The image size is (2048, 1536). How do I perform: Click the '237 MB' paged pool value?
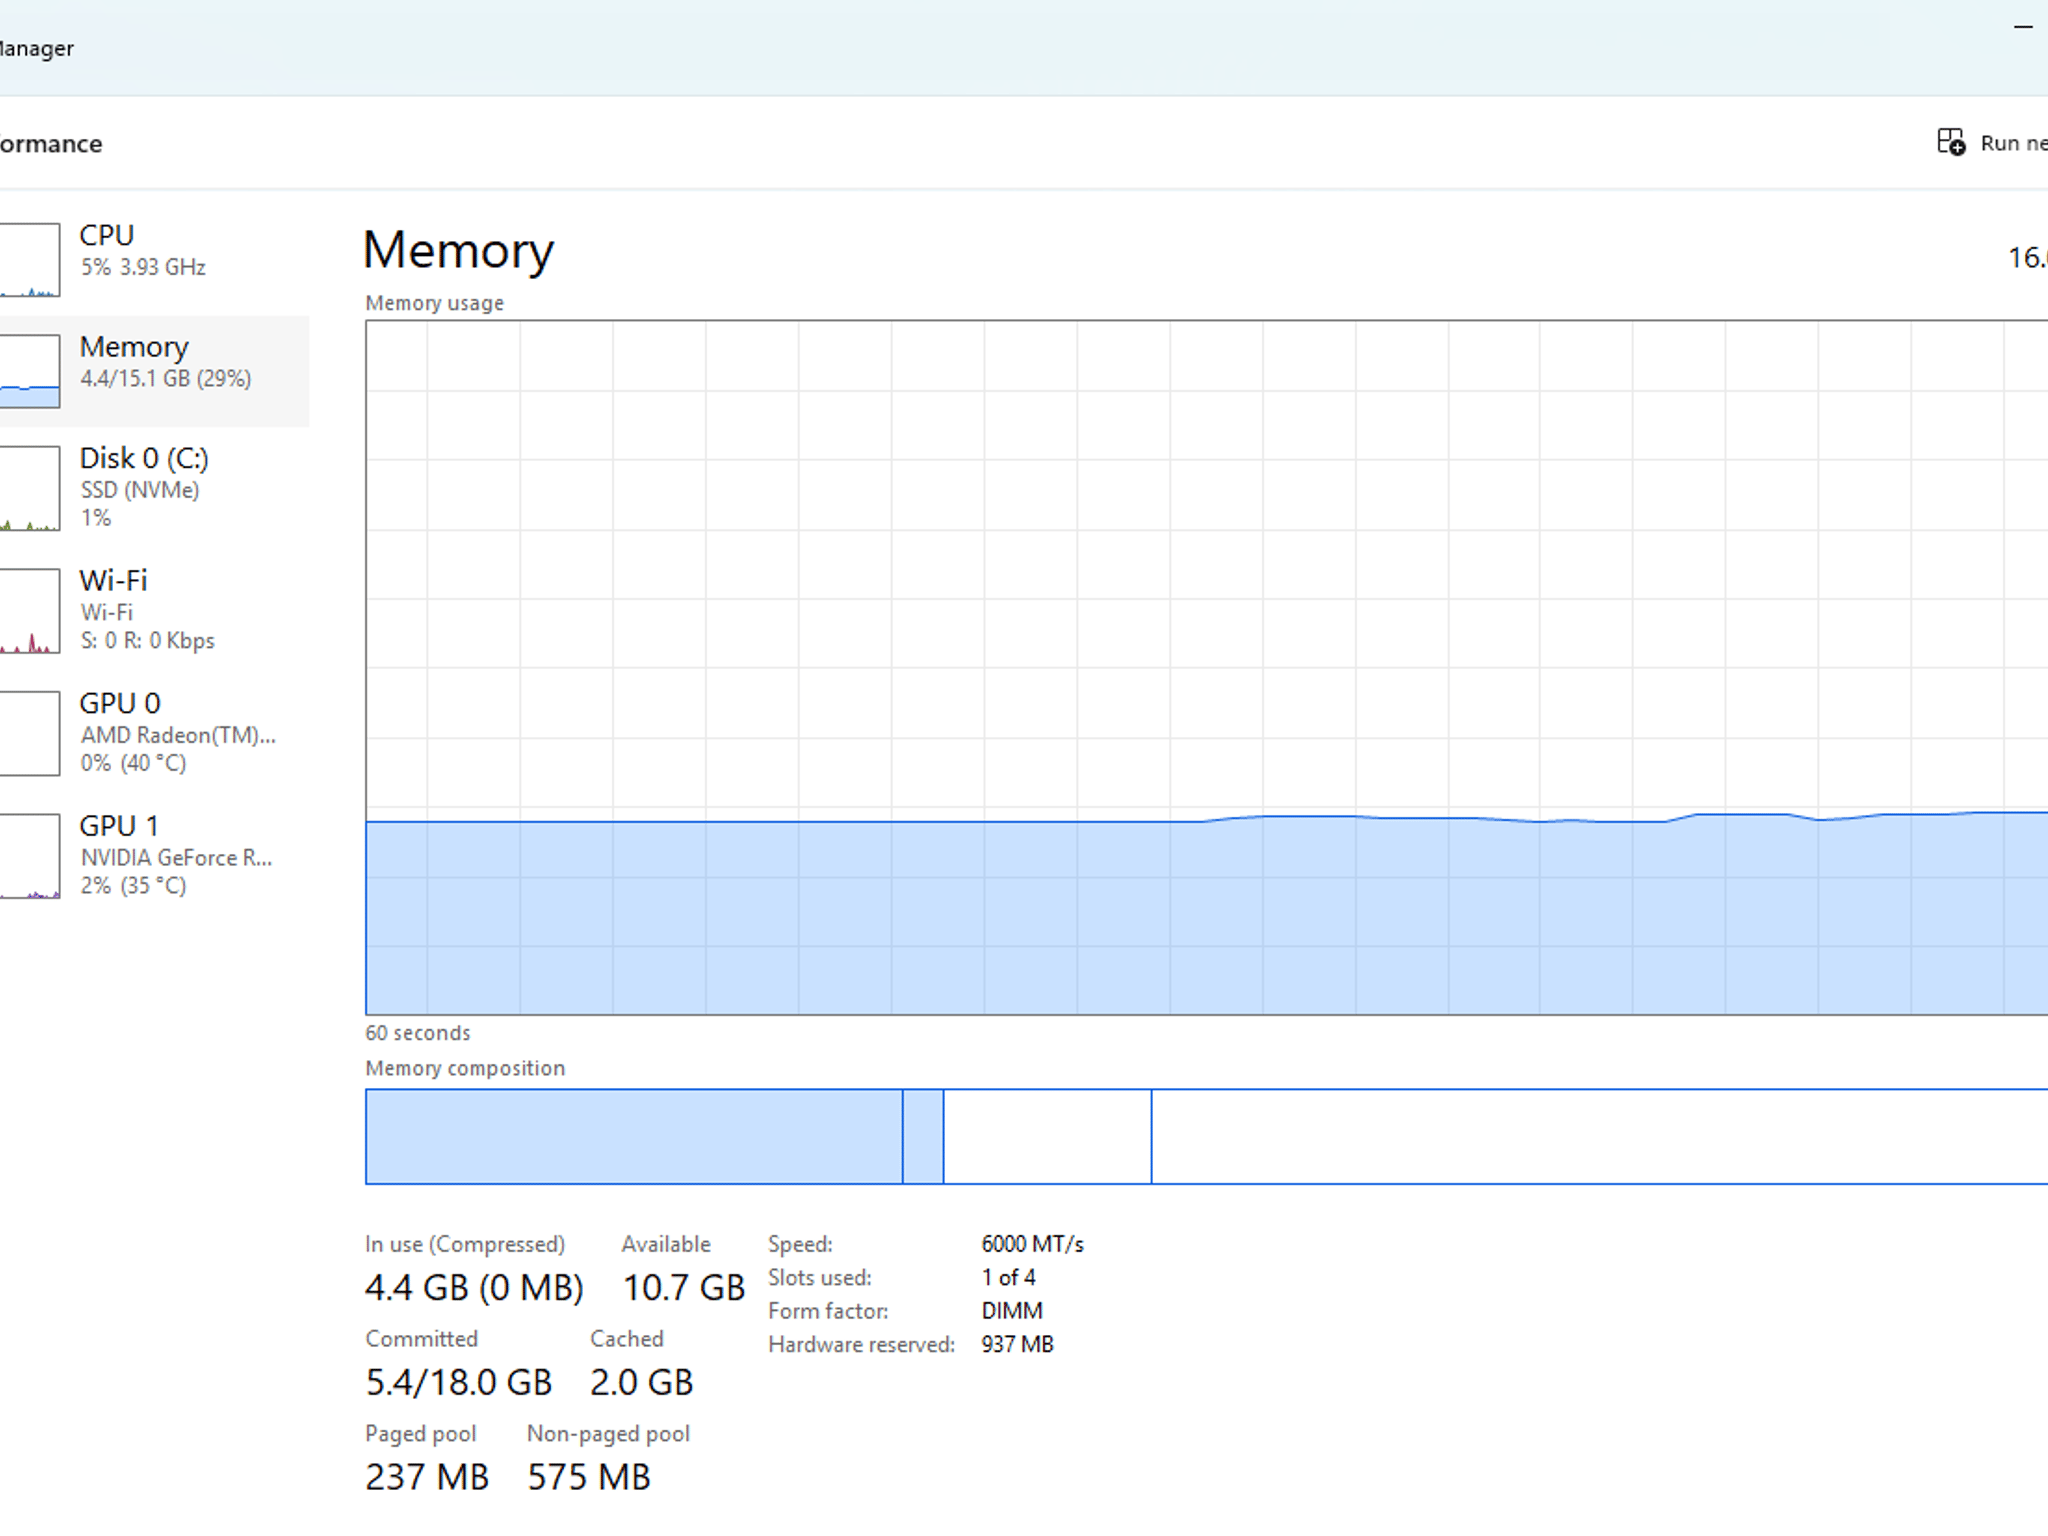tap(427, 1477)
